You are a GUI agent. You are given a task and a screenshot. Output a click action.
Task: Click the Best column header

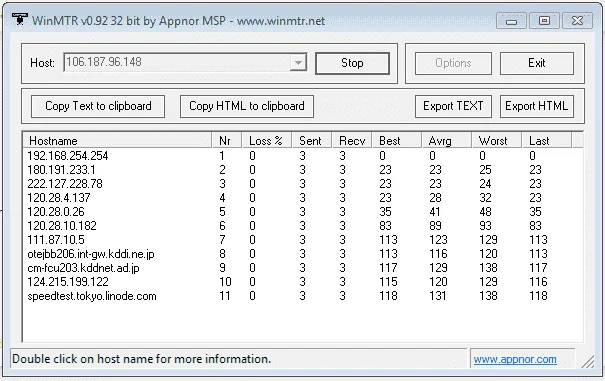397,141
